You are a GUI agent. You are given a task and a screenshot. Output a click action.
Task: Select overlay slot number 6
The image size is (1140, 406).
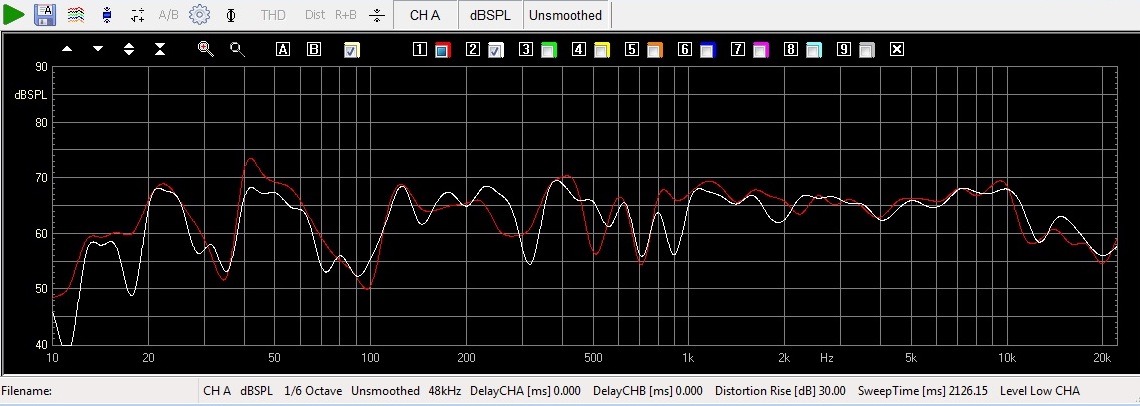(x=685, y=49)
